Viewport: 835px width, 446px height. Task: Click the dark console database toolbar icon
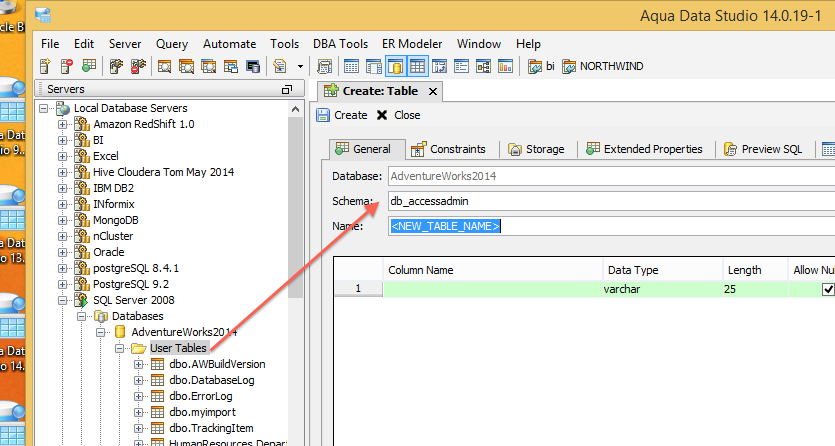click(253, 66)
